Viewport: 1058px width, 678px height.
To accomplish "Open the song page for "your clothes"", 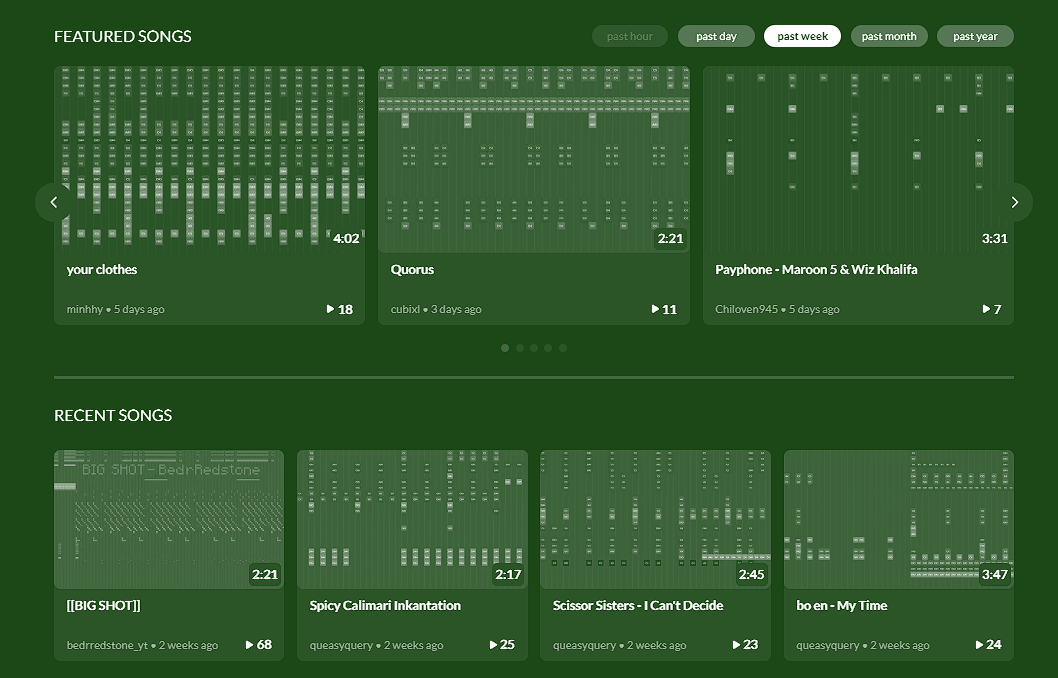I will [x=102, y=269].
